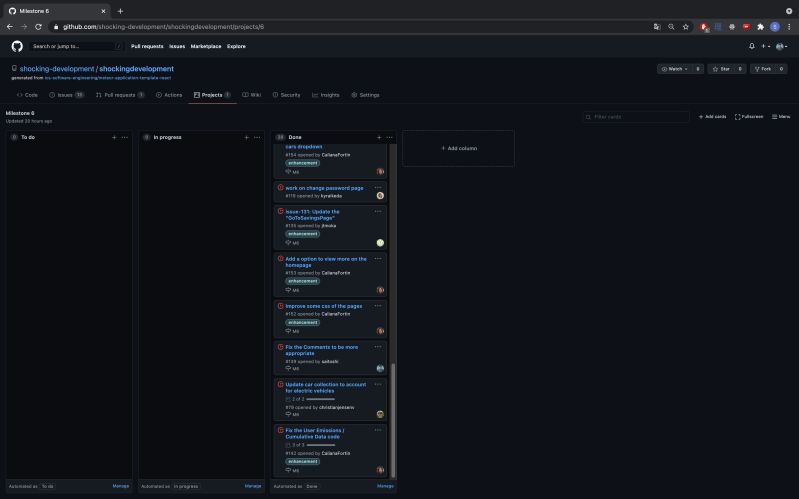This screenshot has width=799, height=499.
Task: Focus the Search or jump to field
Action: pyautogui.click(x=76, y=46)
